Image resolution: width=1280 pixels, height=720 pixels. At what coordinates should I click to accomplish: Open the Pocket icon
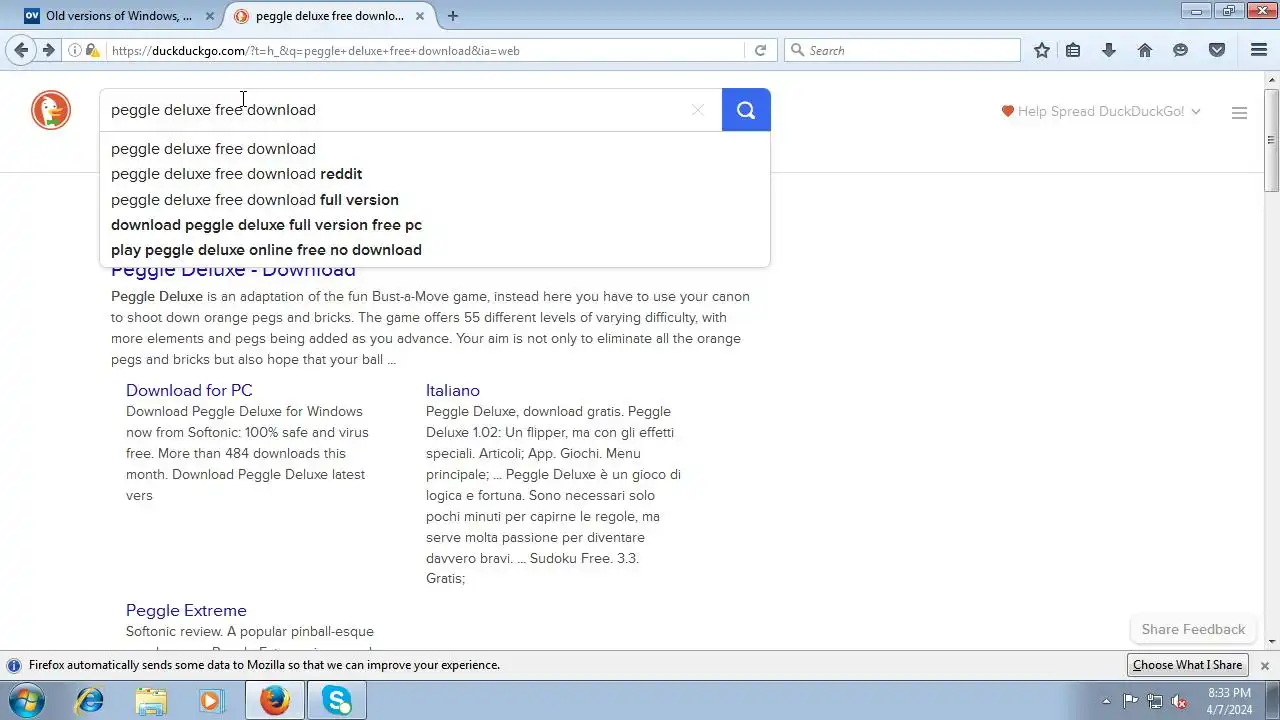(1217, 50)
